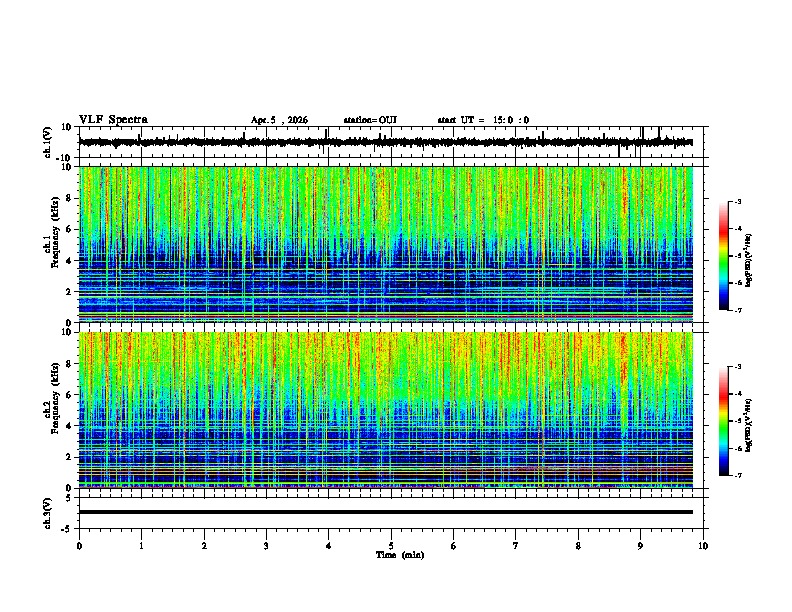Click the '8' tick on ch.1 frequency axis
Screen dimensions: 792x612
pos(69,198)
